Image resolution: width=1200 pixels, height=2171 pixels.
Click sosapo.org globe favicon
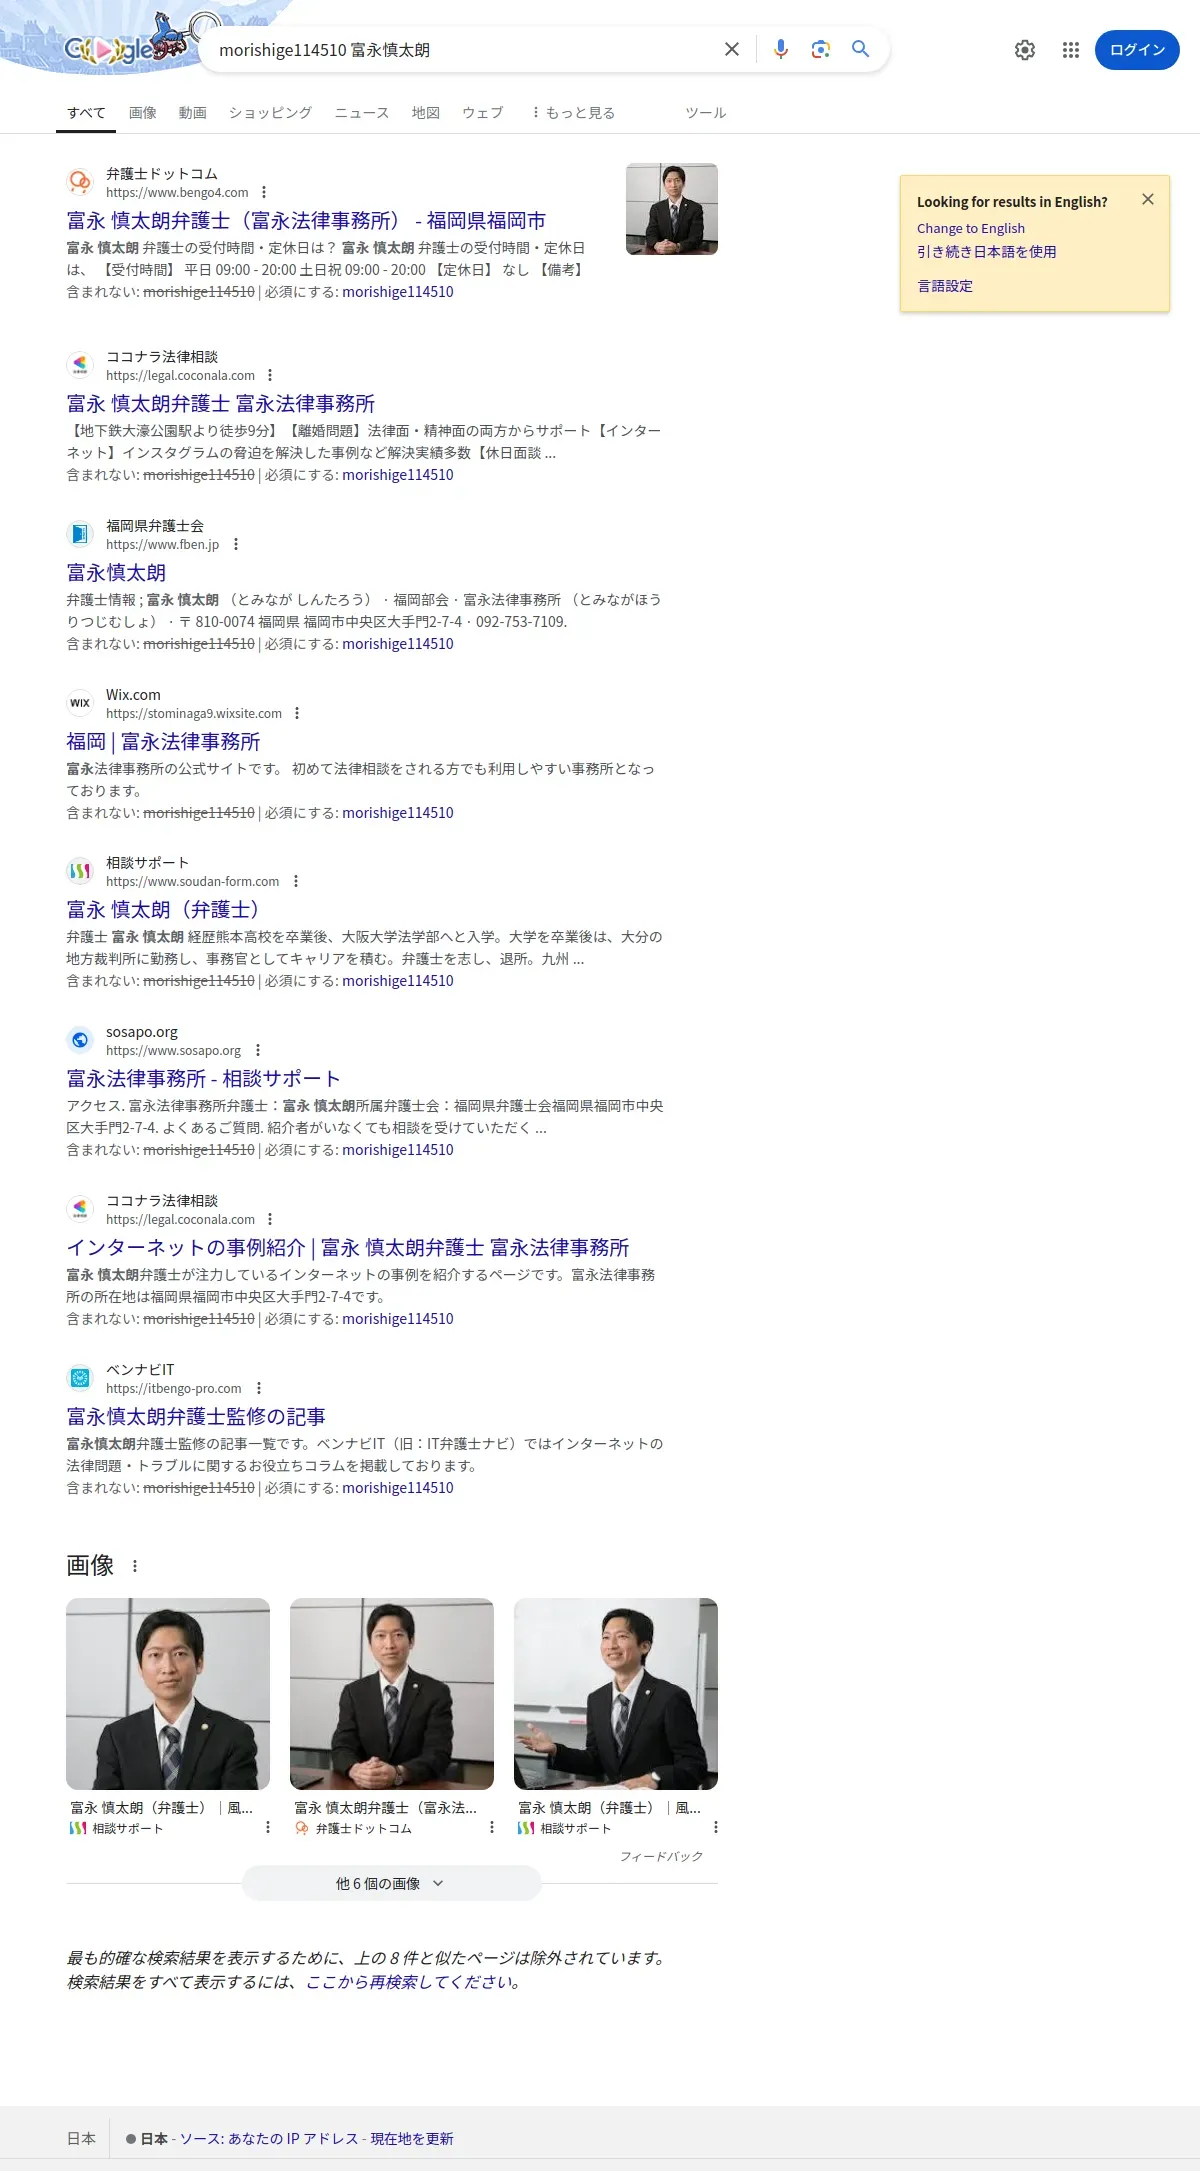[80, 1040]
